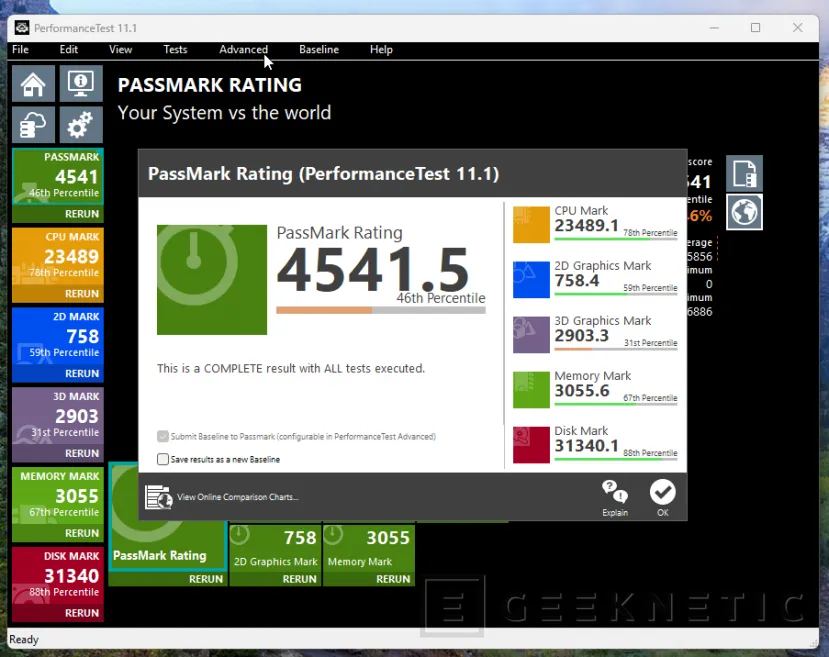Click View Online Comparison Charts link
The height and width of the screenshot is (657, 829).
click(237, 497)
